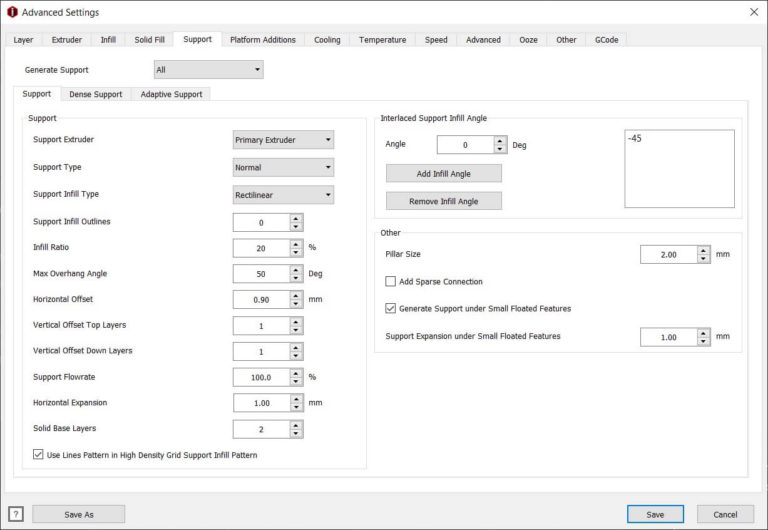Decrease Max Overhang Angle with down arrow
Screen dimensions: 768x530
296,278
